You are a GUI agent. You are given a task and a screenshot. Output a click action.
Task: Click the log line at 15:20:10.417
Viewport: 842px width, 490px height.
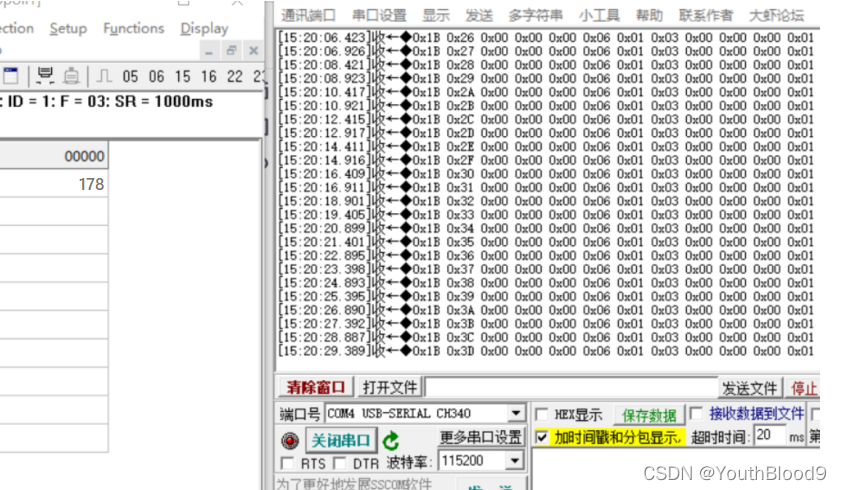click(547, 92)
